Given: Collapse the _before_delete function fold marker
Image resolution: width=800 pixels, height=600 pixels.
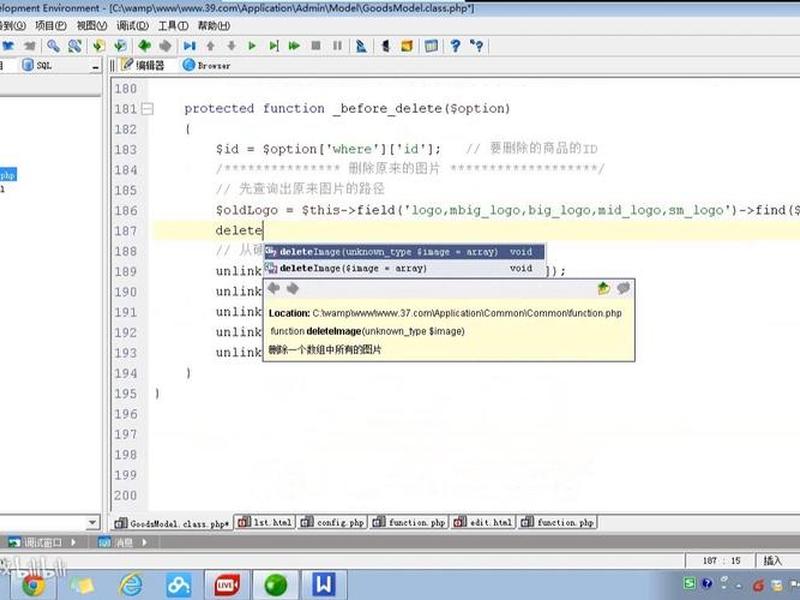Looking at the screenshot, I should [x=147, y=108].
